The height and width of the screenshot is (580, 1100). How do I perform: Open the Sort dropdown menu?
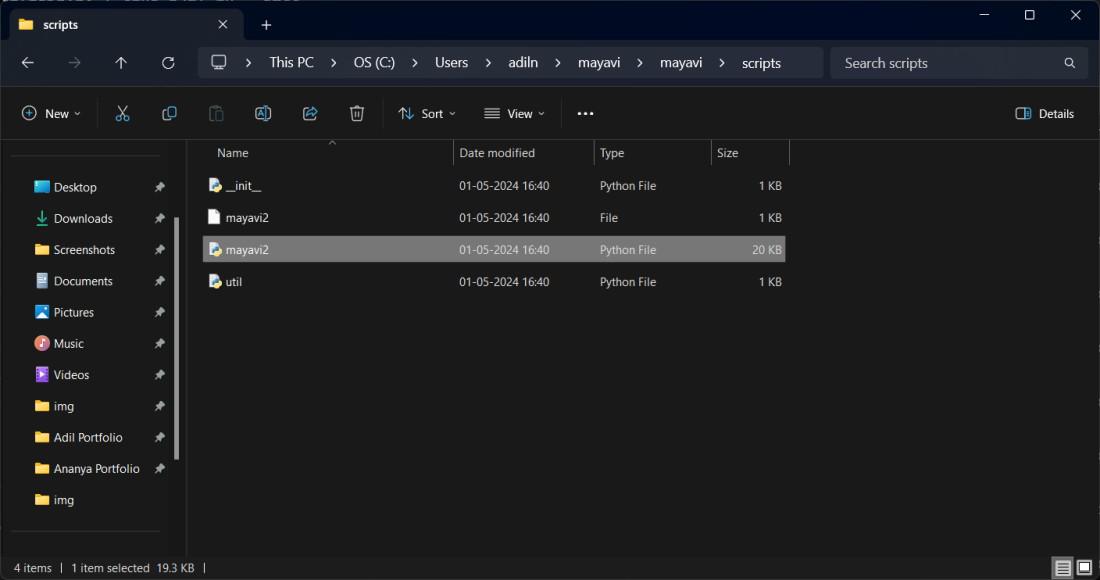pos(427,114)
